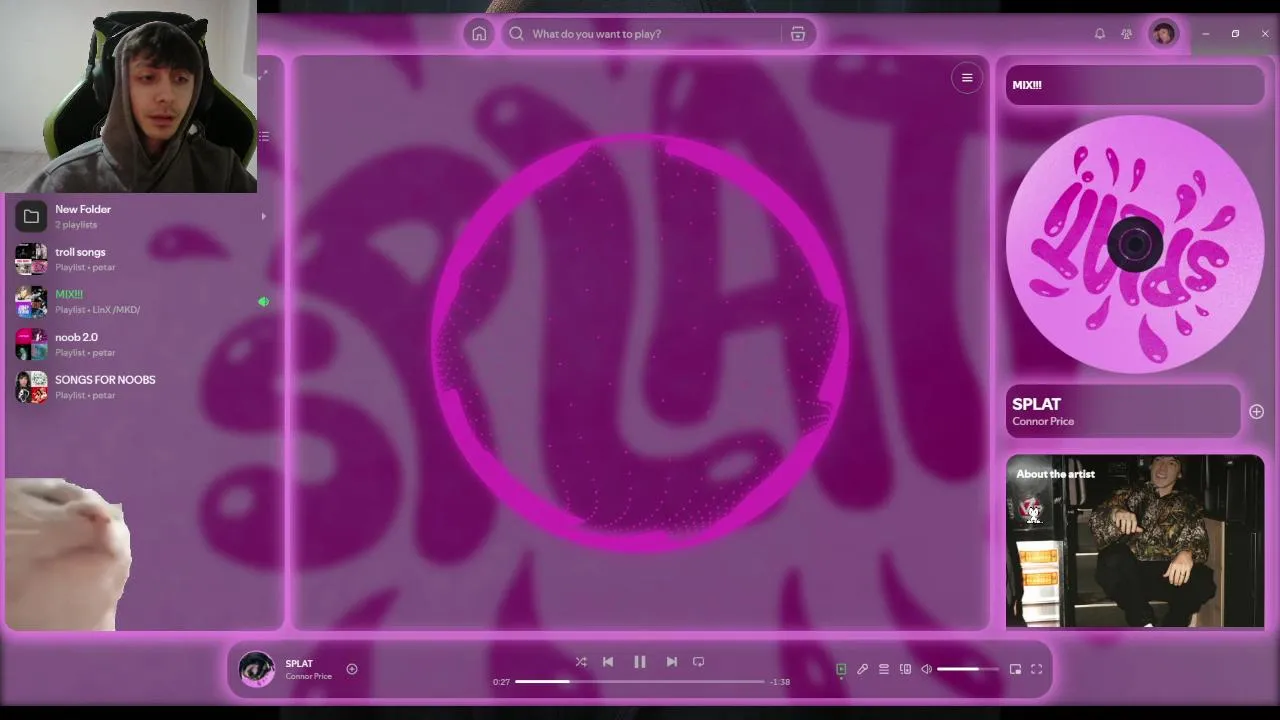Open the miniplayer

(x=1015, y=669)
